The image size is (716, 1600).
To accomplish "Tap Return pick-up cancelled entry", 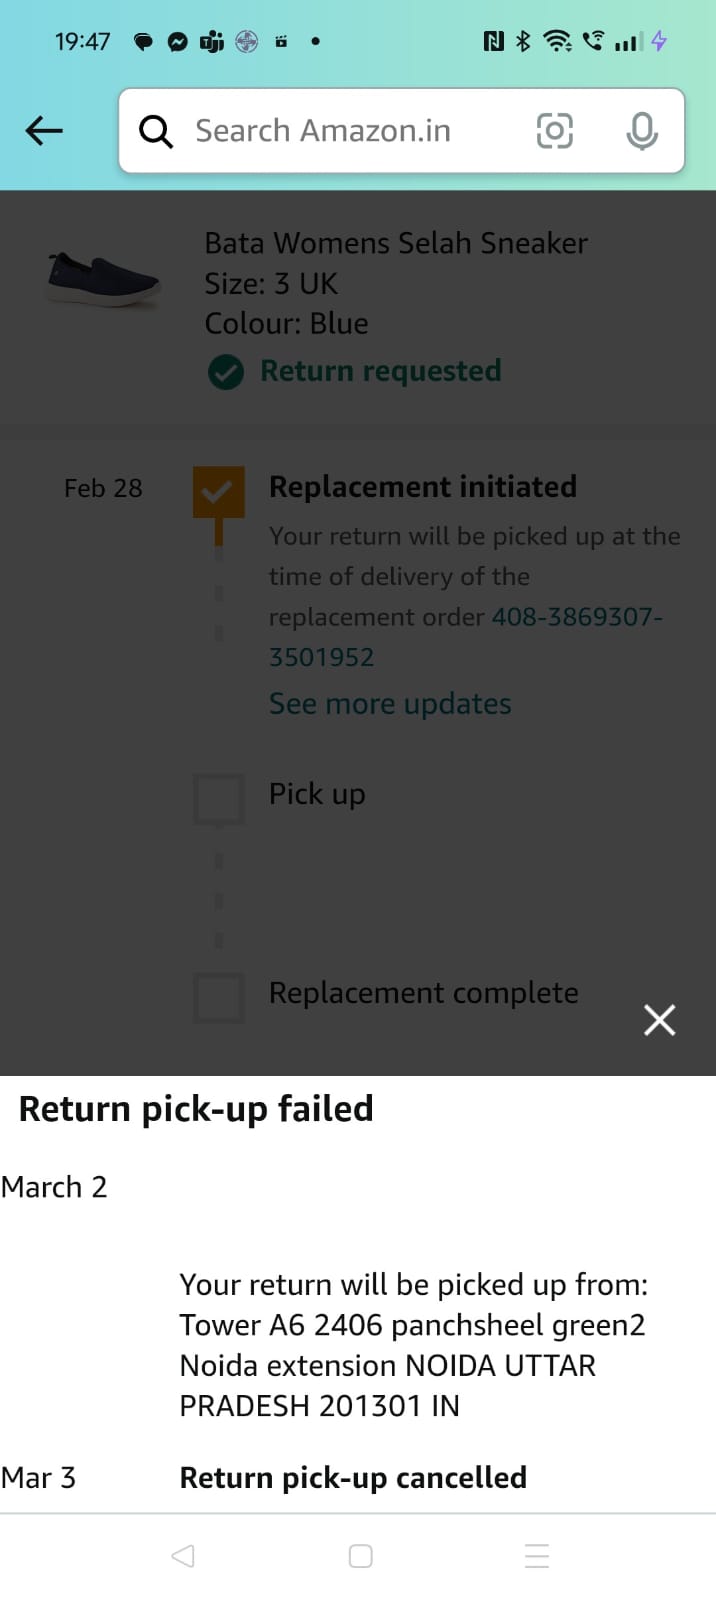I will point(353,1478).
